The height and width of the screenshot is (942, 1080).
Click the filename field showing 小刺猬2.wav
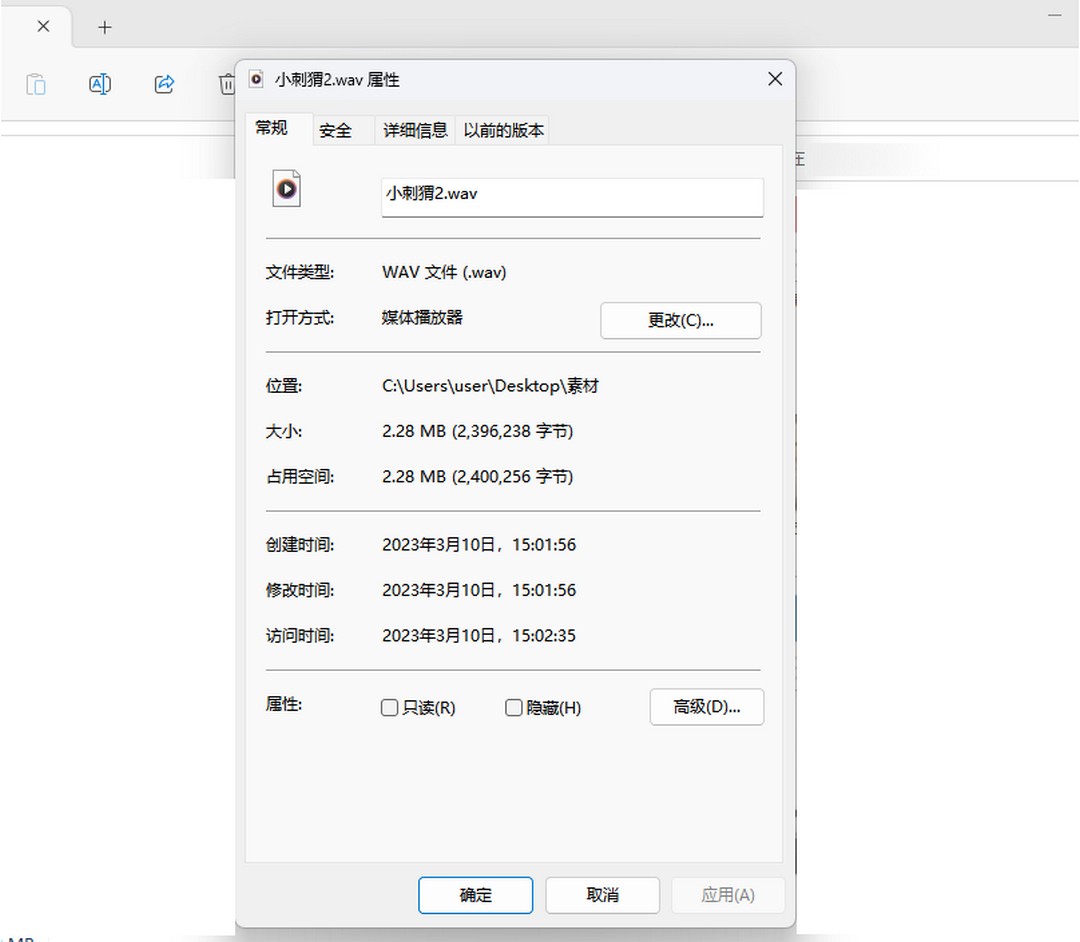point(572,197)
